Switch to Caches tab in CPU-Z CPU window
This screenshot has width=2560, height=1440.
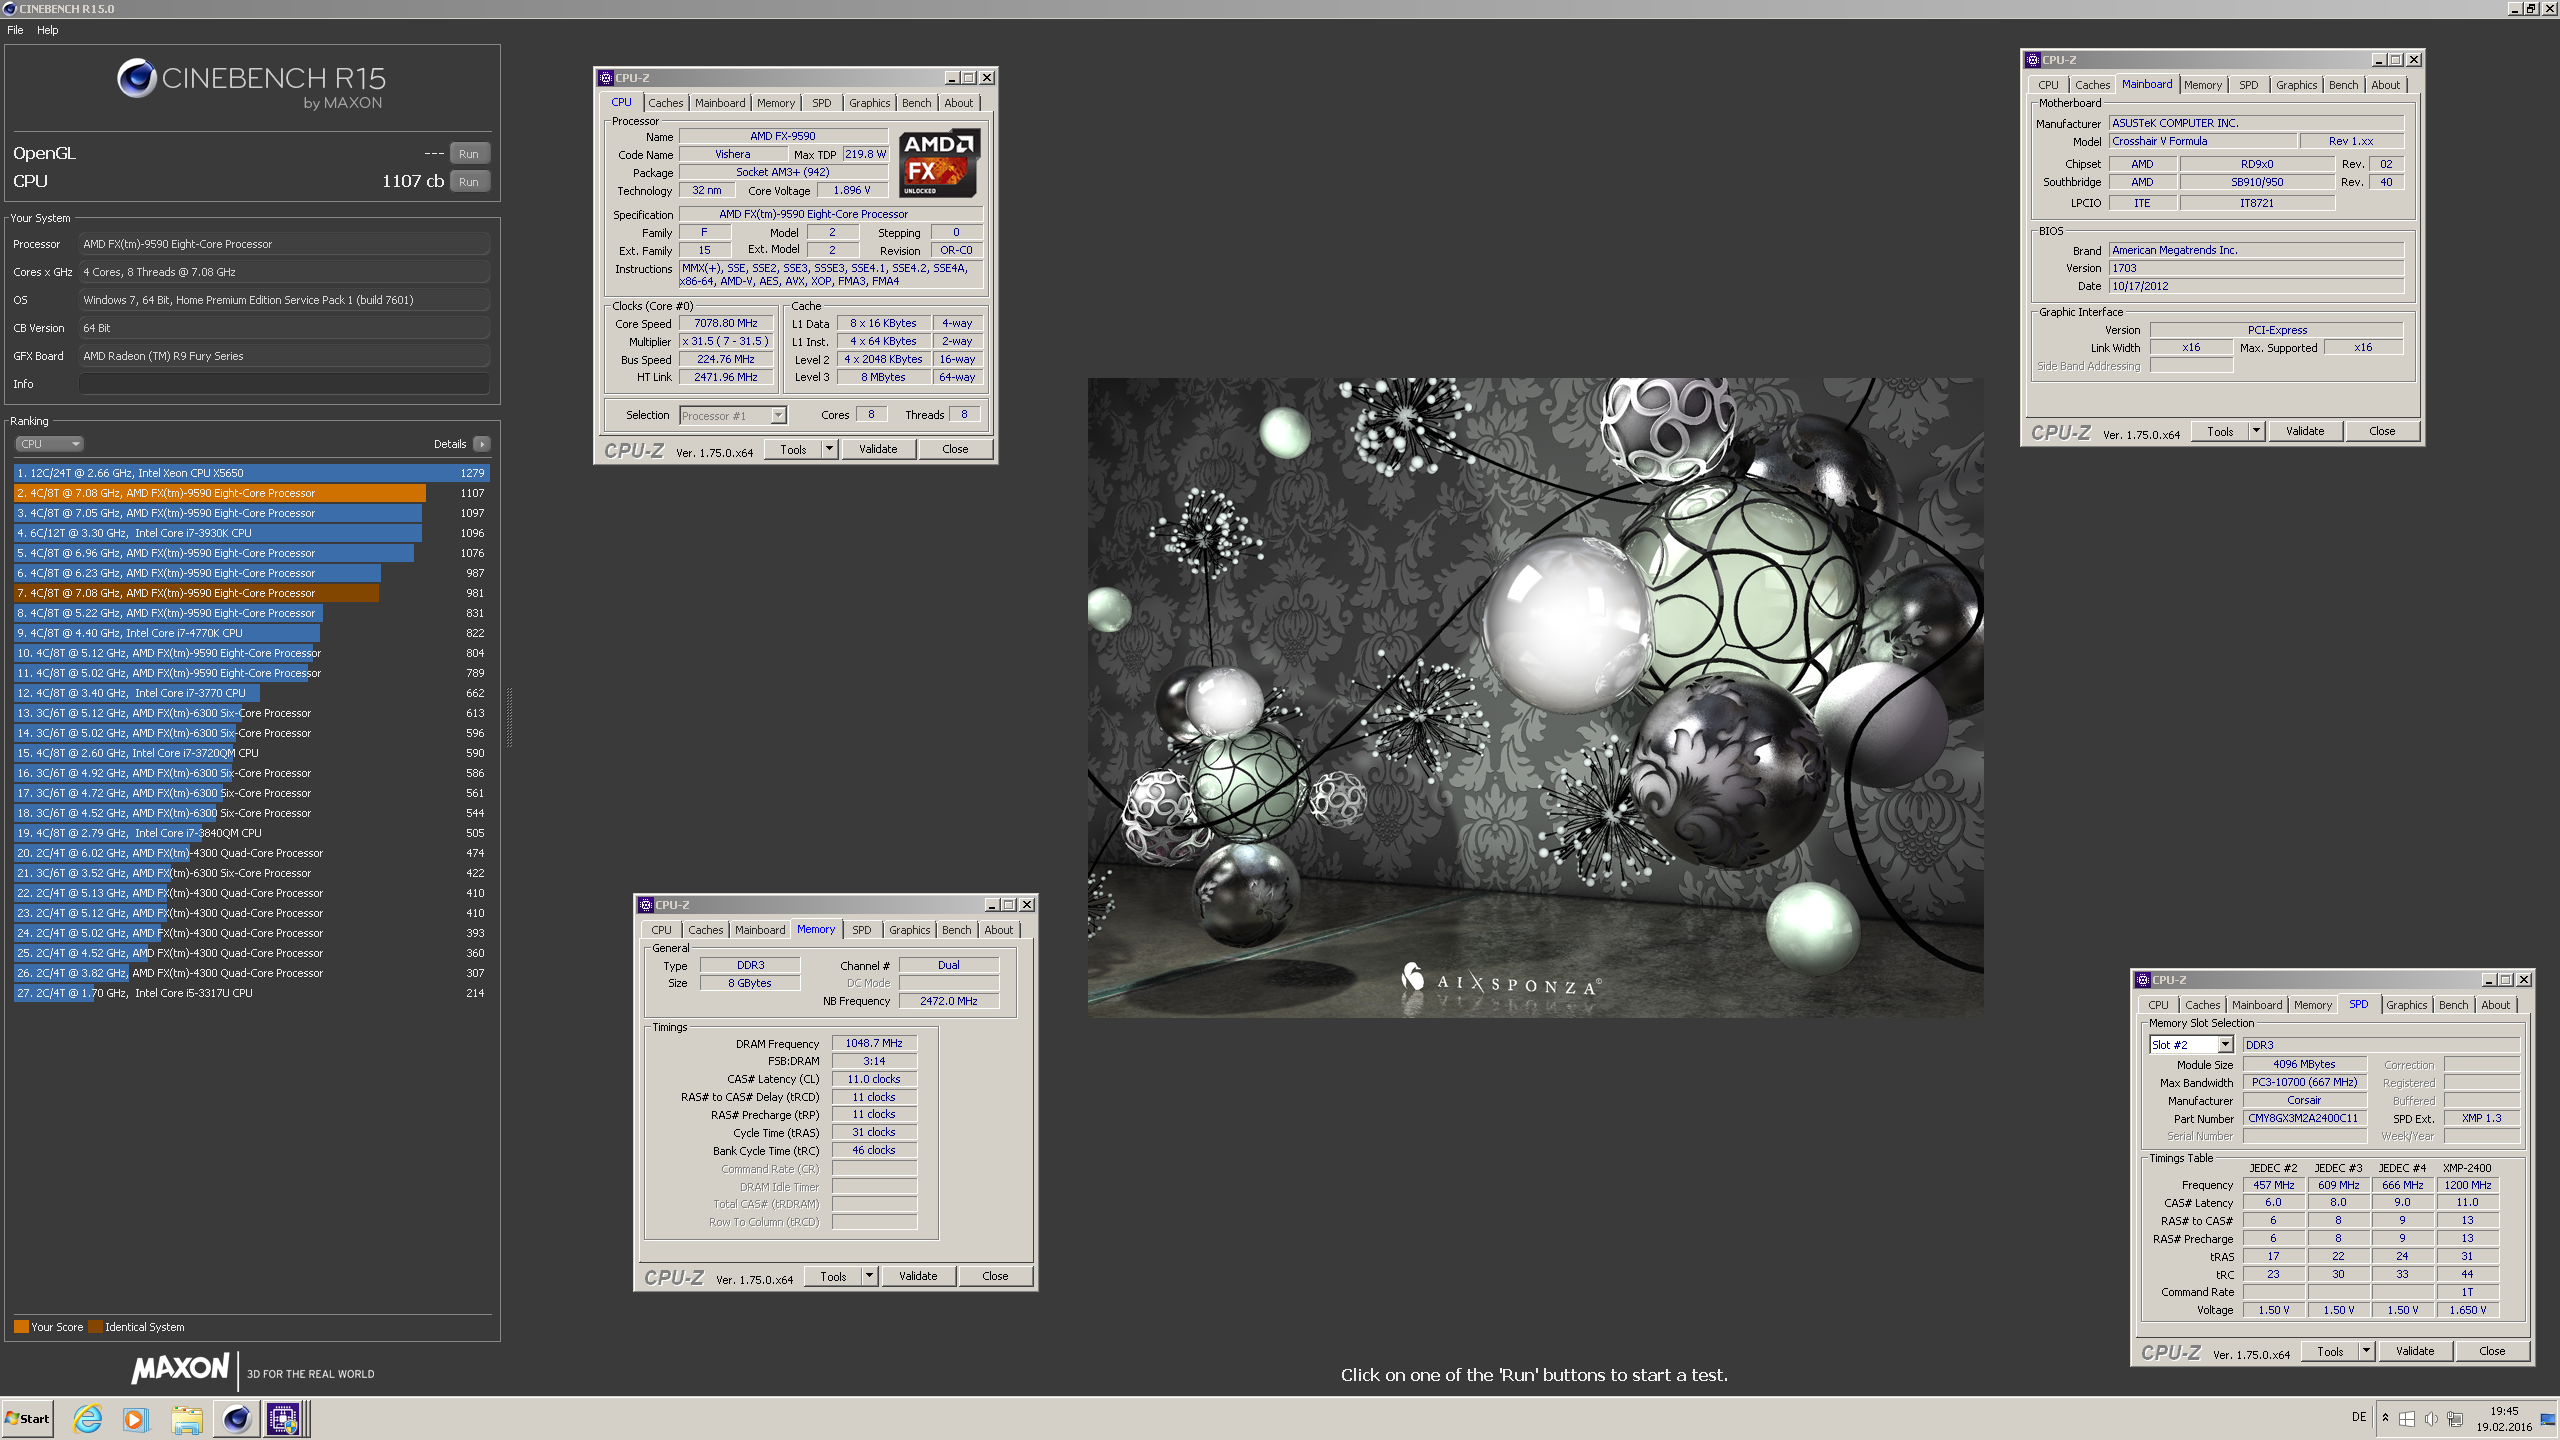tap(665, 103)
